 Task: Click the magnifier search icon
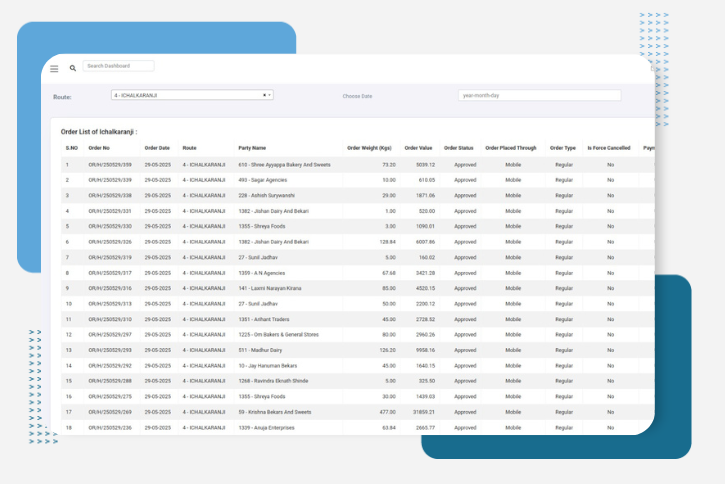point(73,68)
